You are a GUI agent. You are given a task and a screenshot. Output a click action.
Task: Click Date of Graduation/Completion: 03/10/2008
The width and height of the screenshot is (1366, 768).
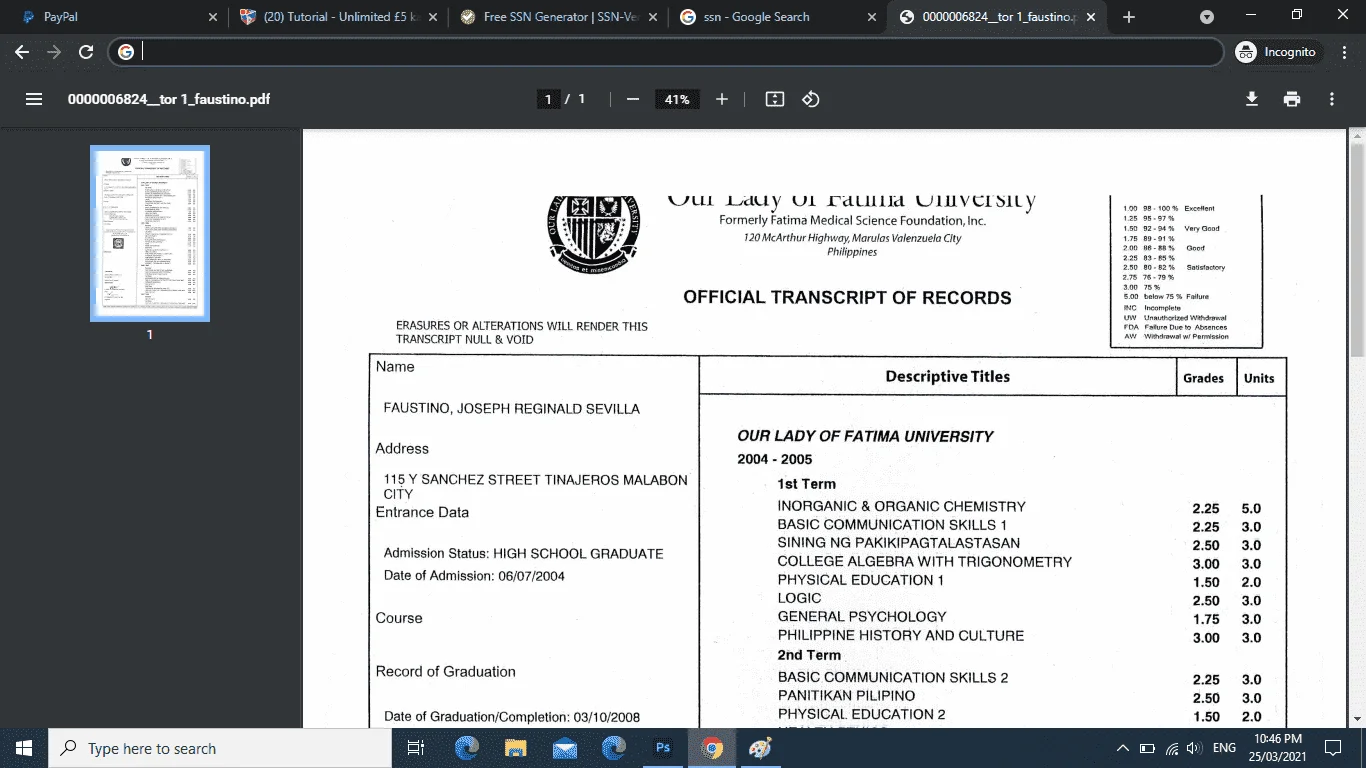coord(512,716)
